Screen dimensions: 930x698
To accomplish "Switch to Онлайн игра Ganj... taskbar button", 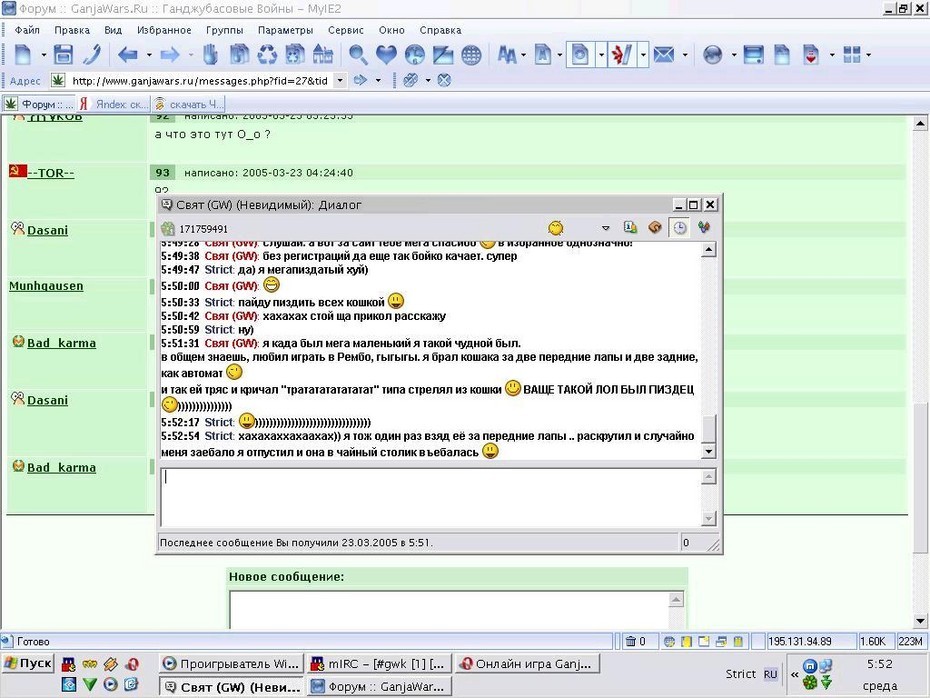I will coord(528,664).
